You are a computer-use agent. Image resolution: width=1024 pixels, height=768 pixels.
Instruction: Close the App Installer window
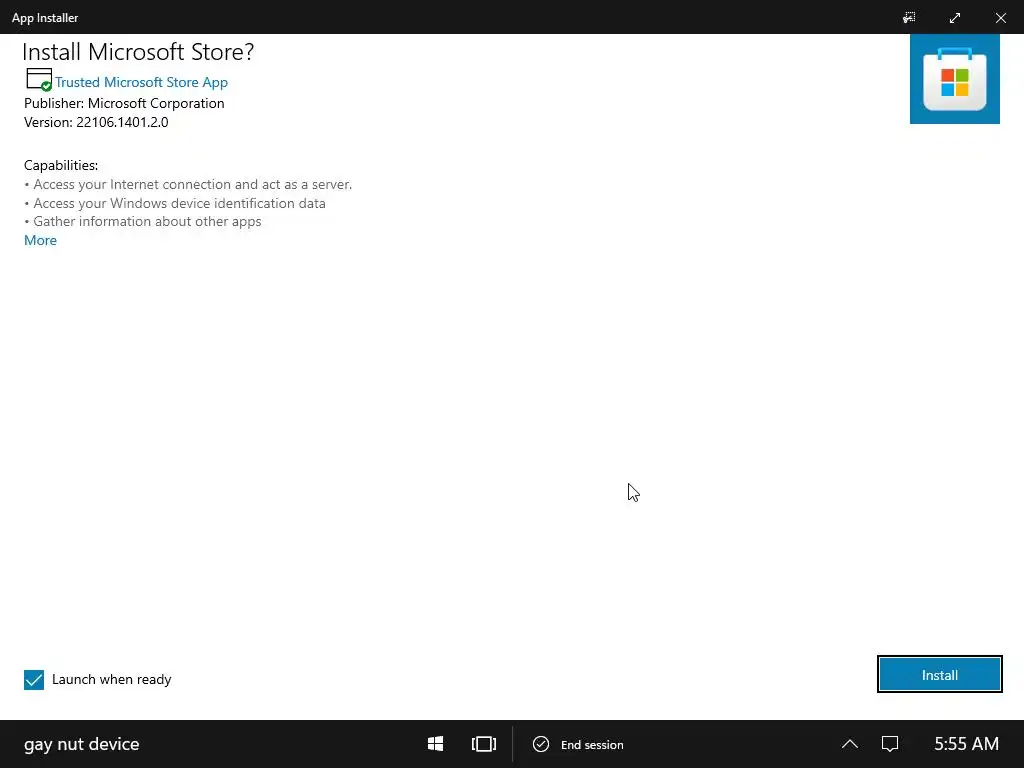1000,18
